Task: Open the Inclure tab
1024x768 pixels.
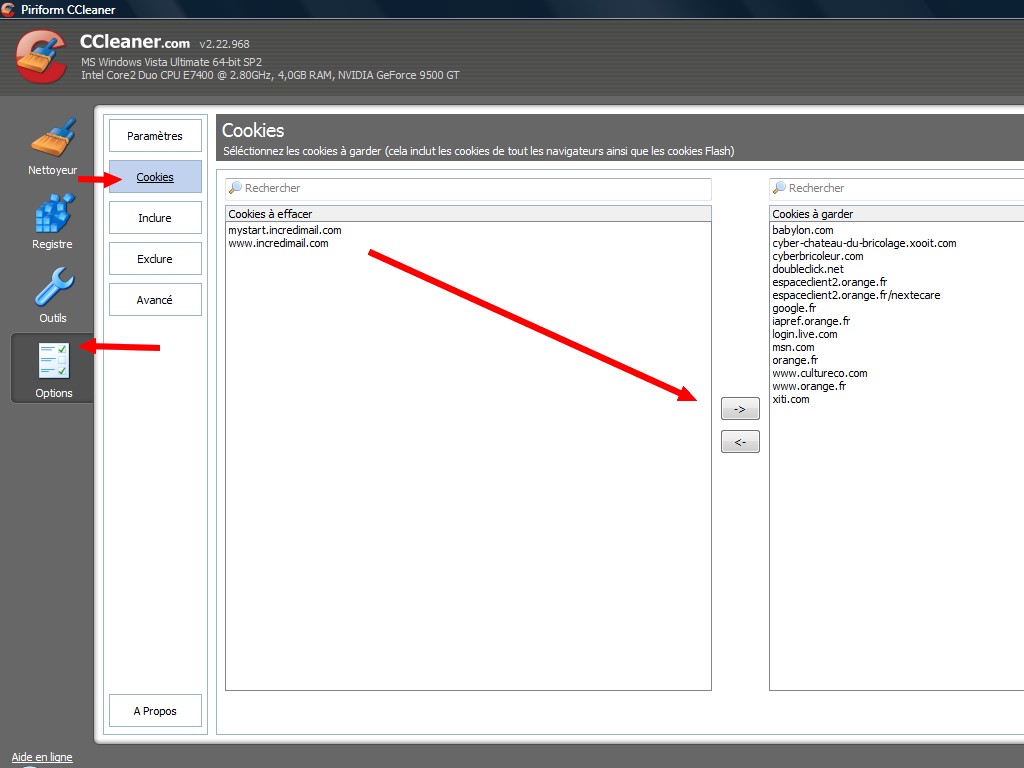Action: click(x=155, y=218)
